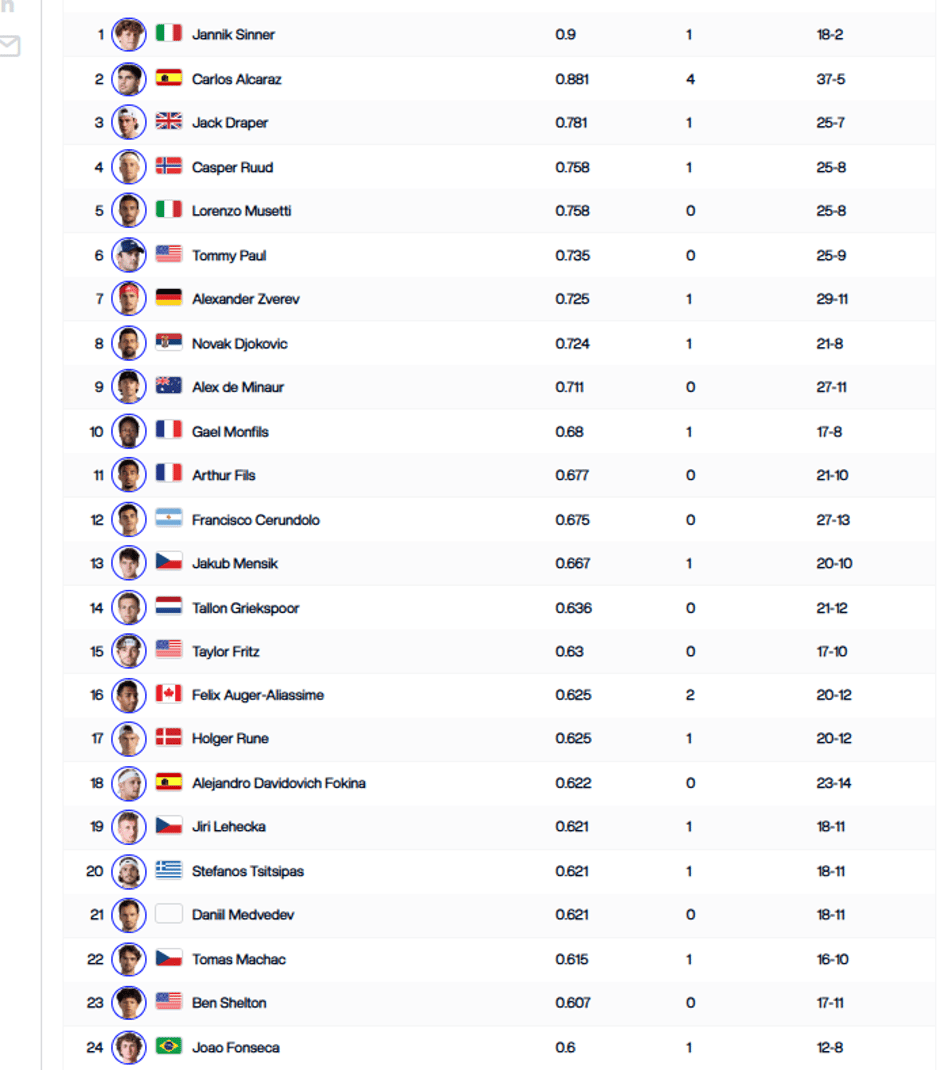Image resolution: width=950 pixels, height=1070 pixels.
Task: Click the email share icon in left sidebar
Action: [9, 46]
